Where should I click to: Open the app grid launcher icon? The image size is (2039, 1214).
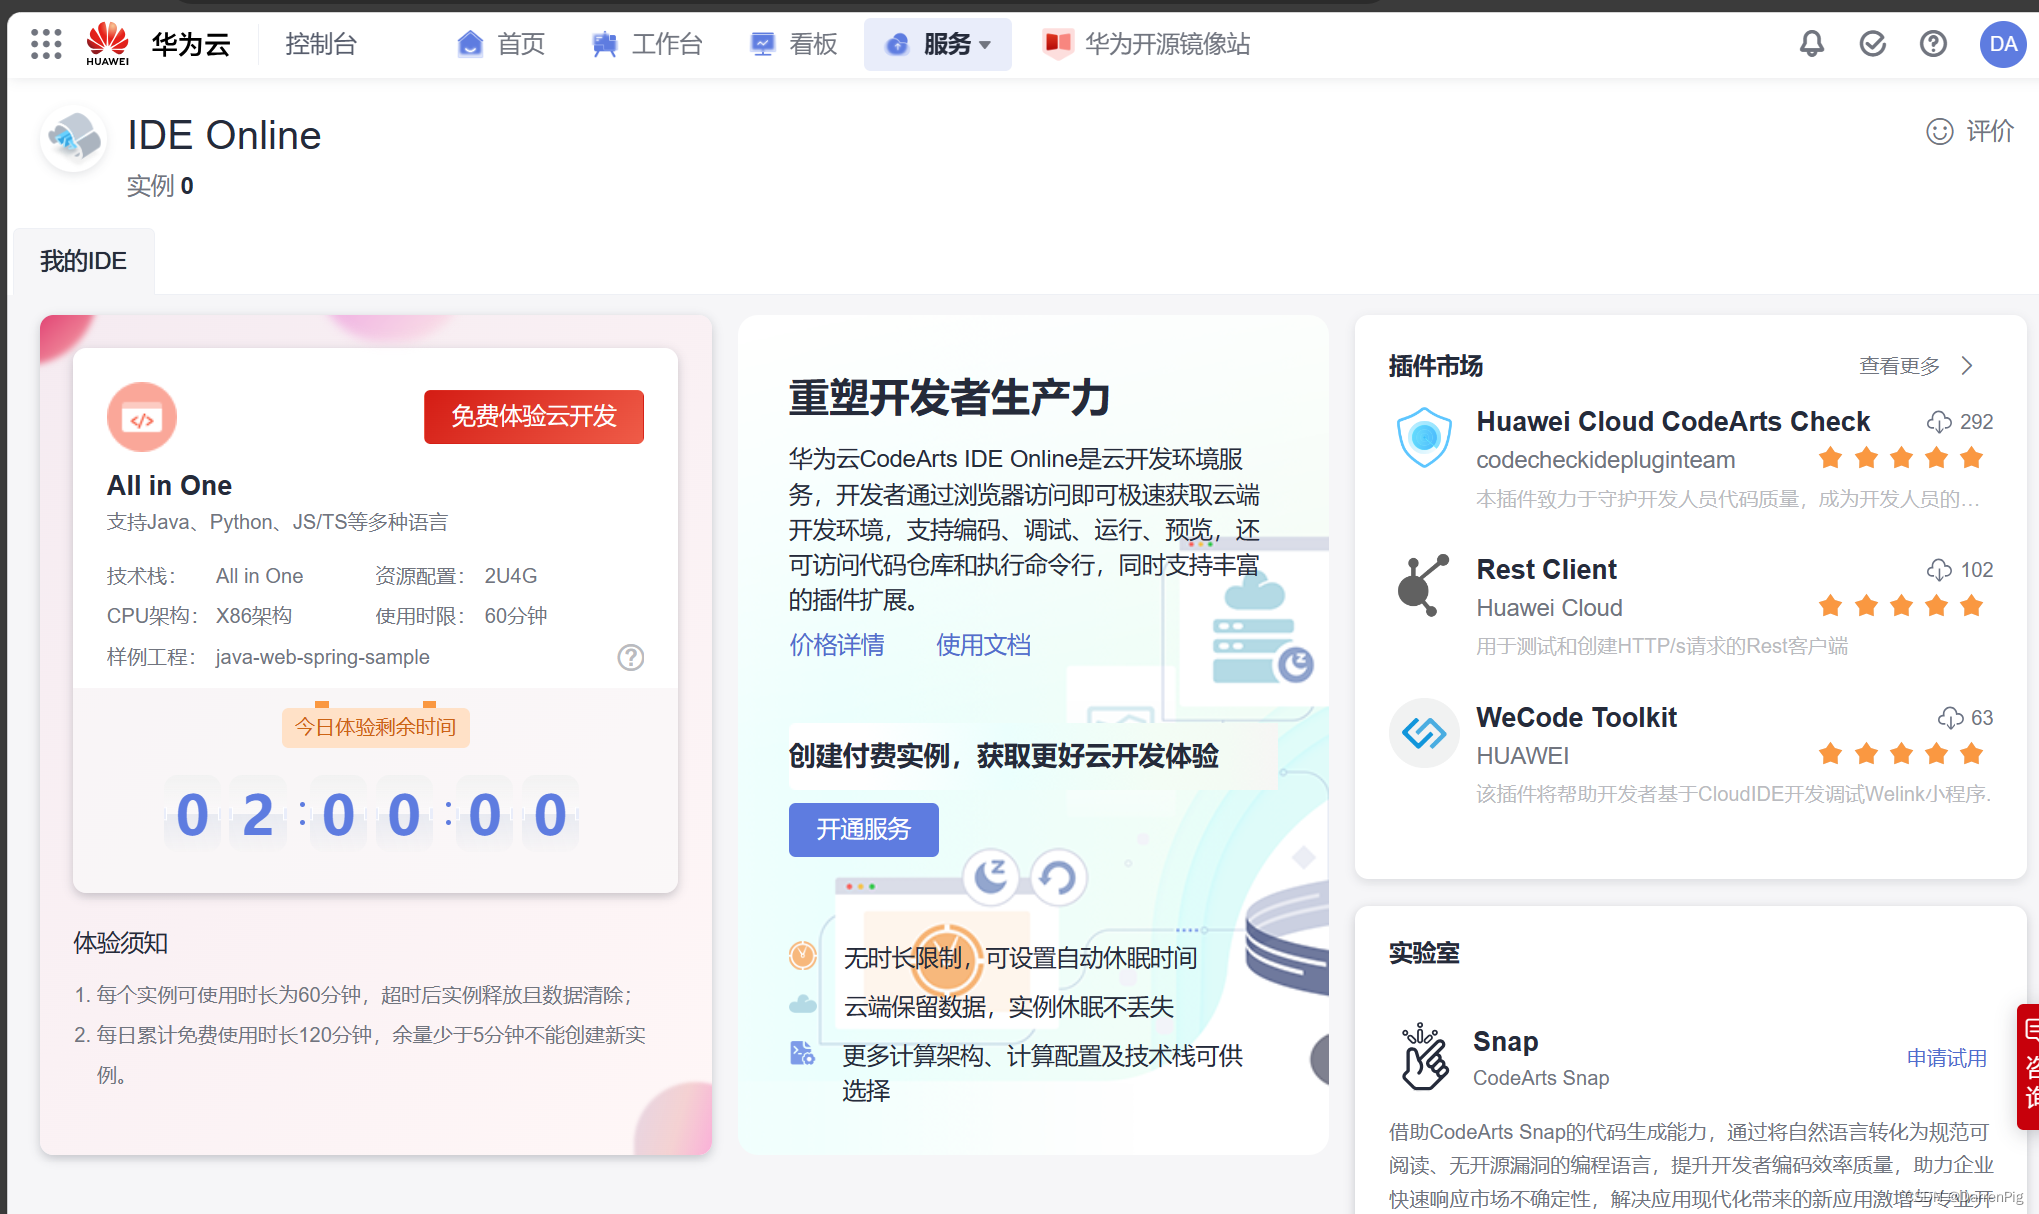click(x=46, y=44)
